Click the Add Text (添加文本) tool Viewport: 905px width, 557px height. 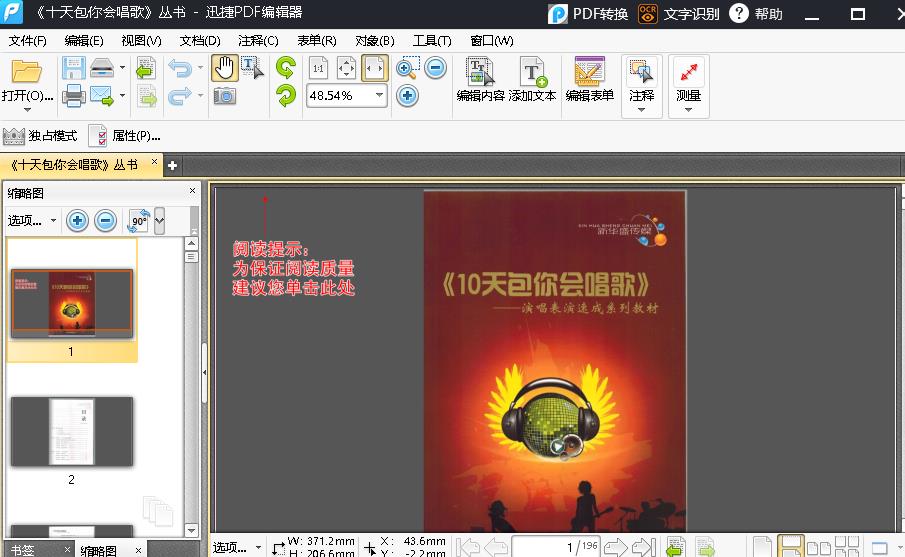tap(532, 80)
